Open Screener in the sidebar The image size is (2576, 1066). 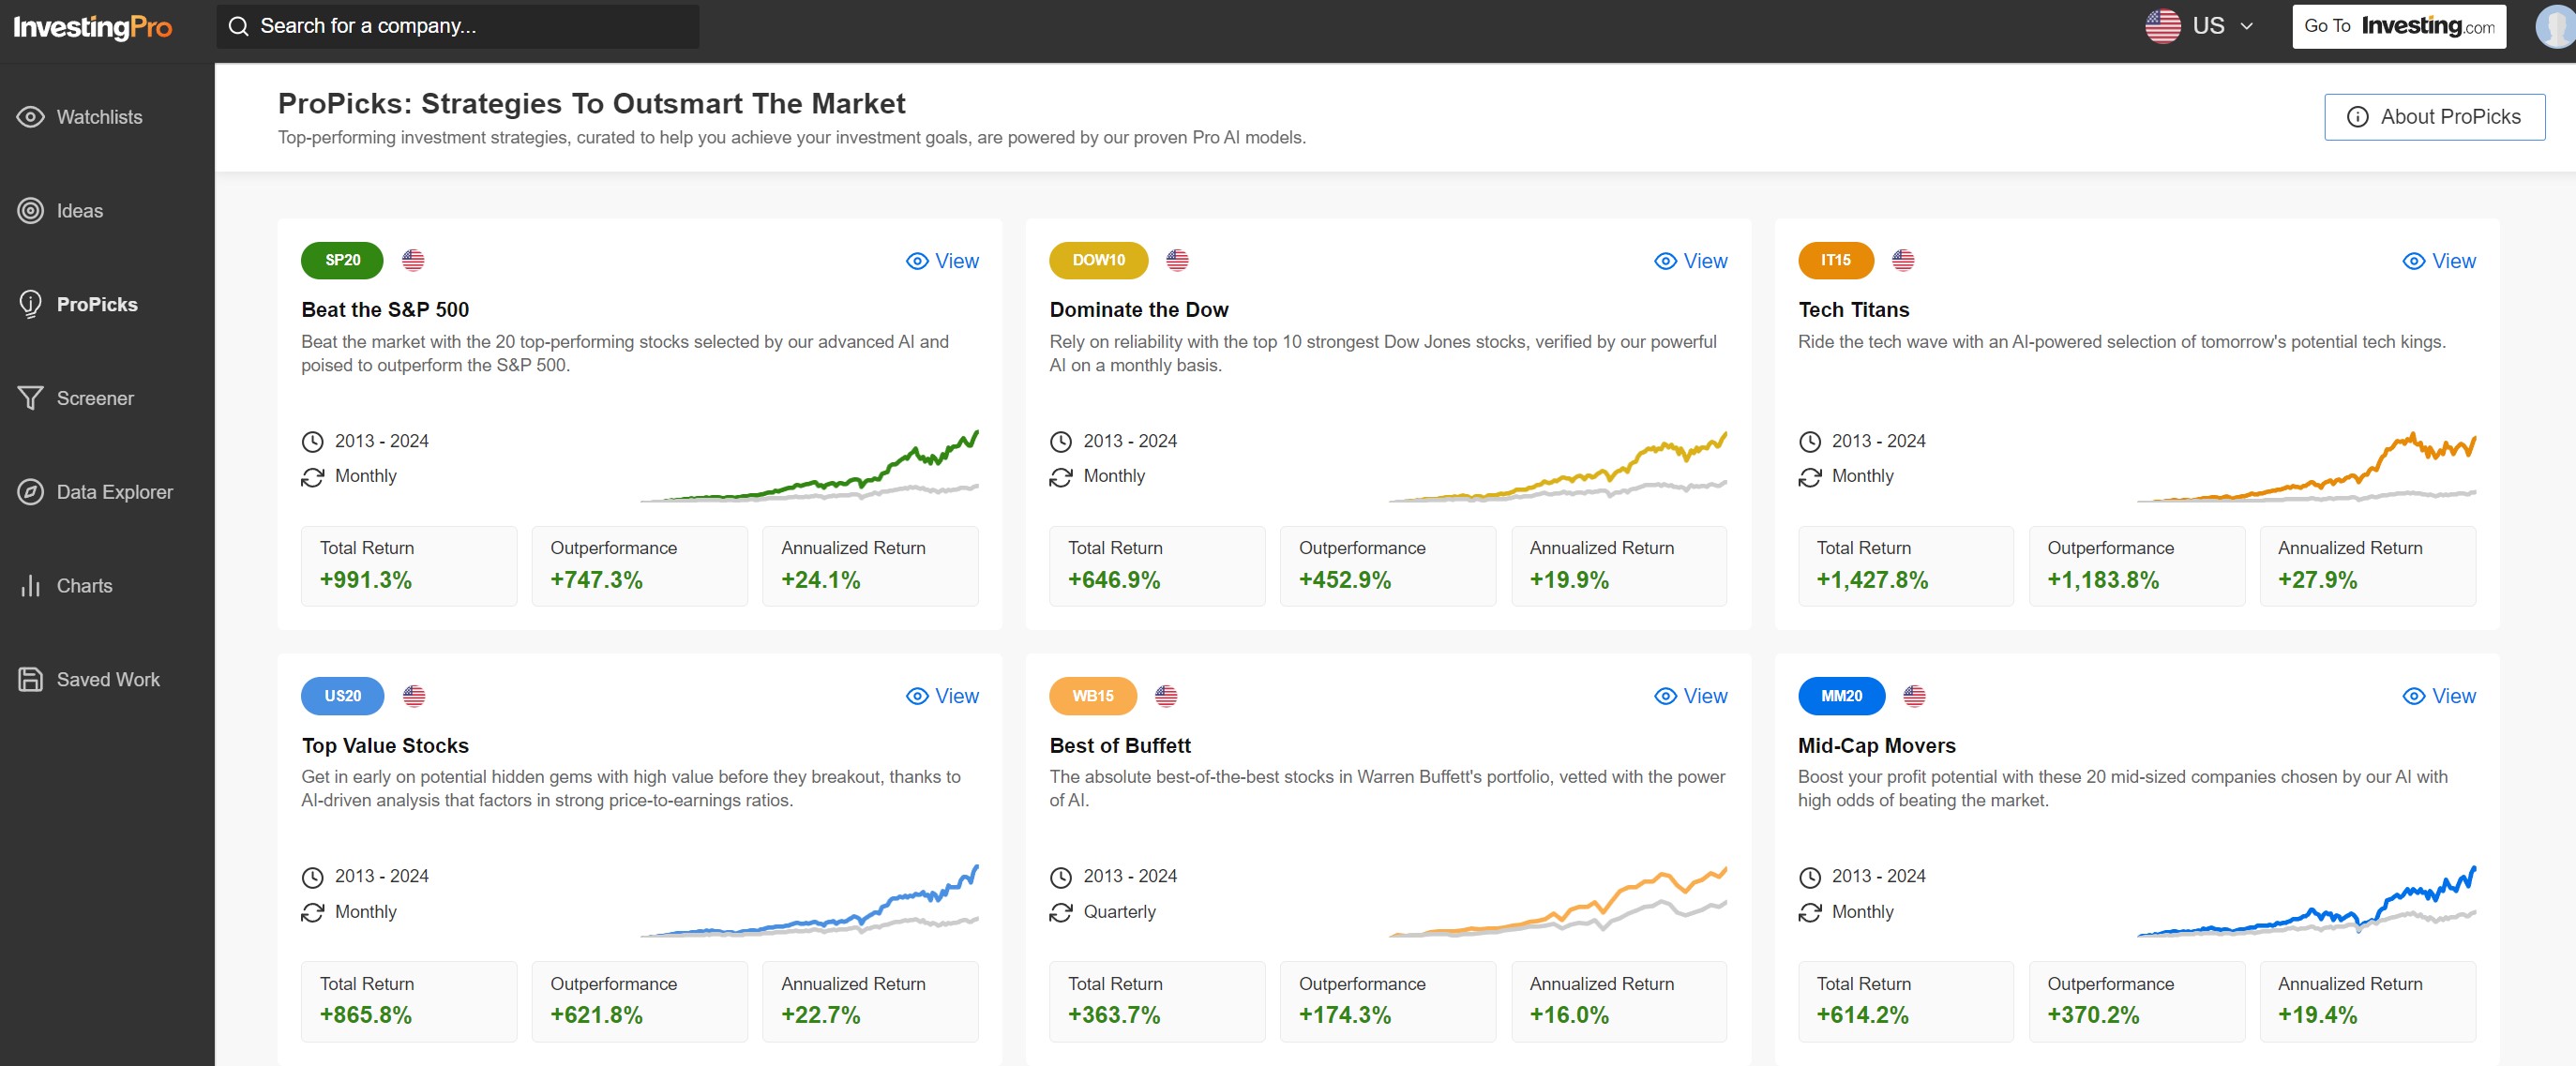(x=107, y=398)
